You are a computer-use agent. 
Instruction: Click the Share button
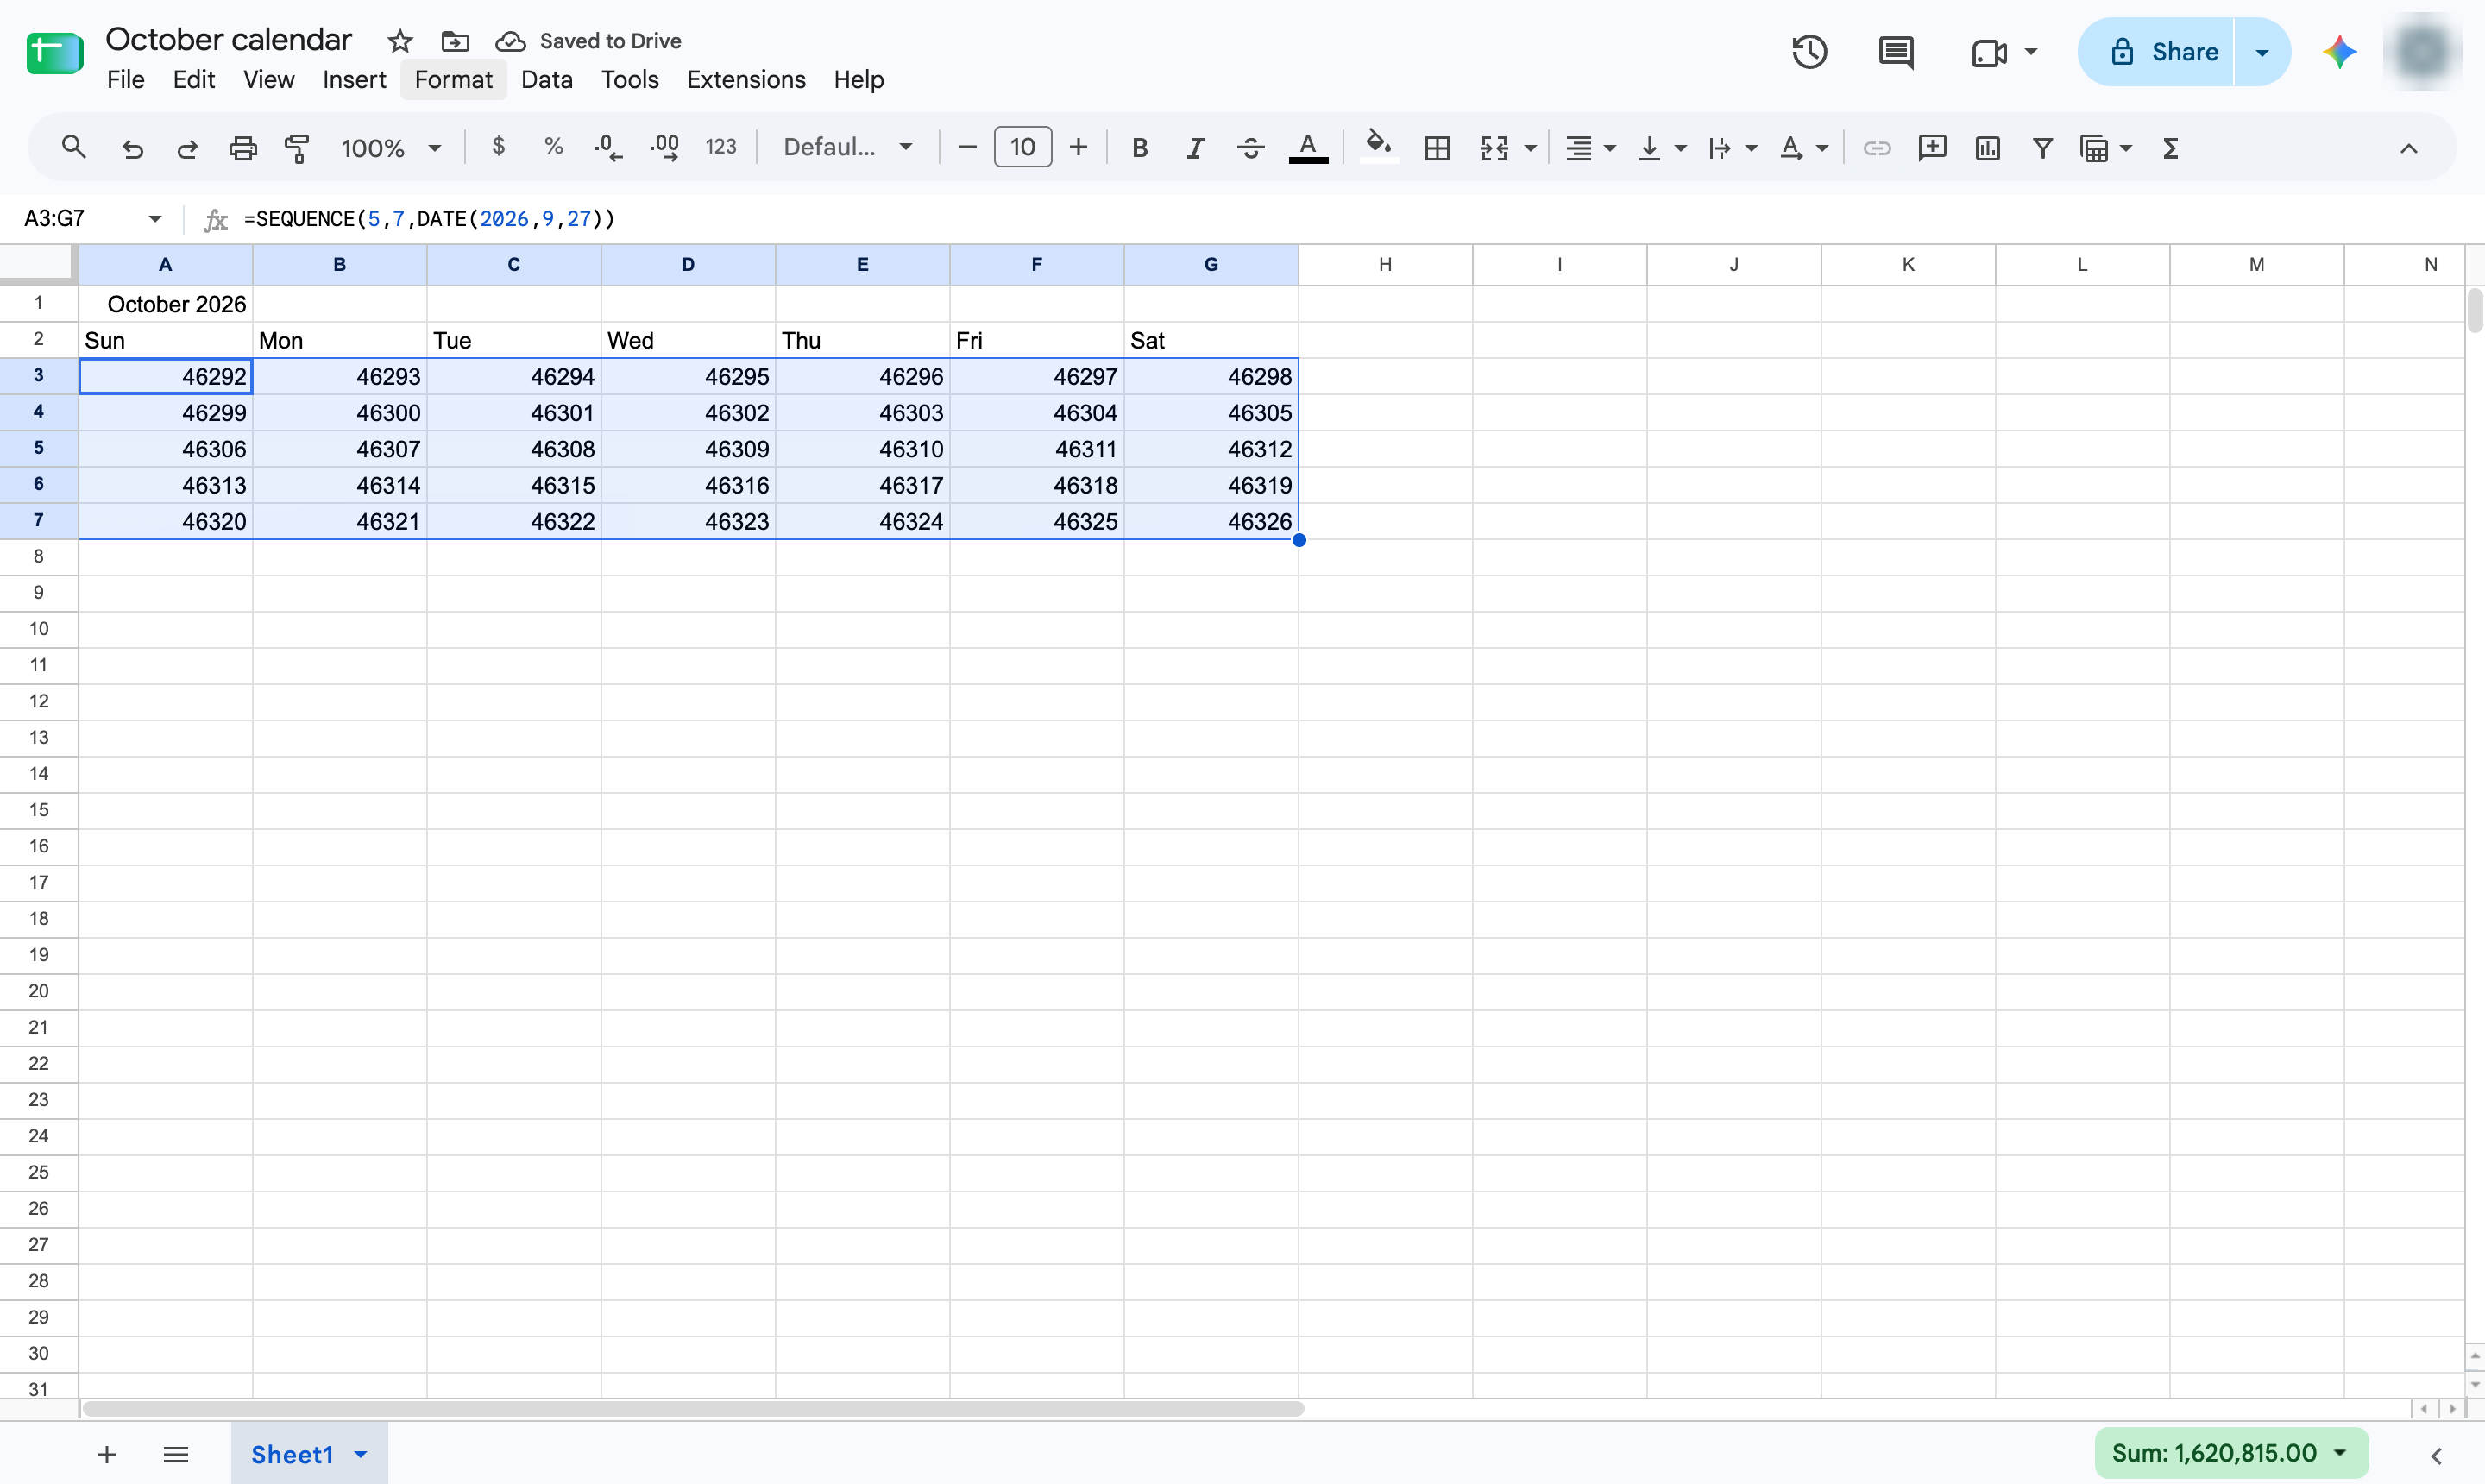[x=2156, y=52]
